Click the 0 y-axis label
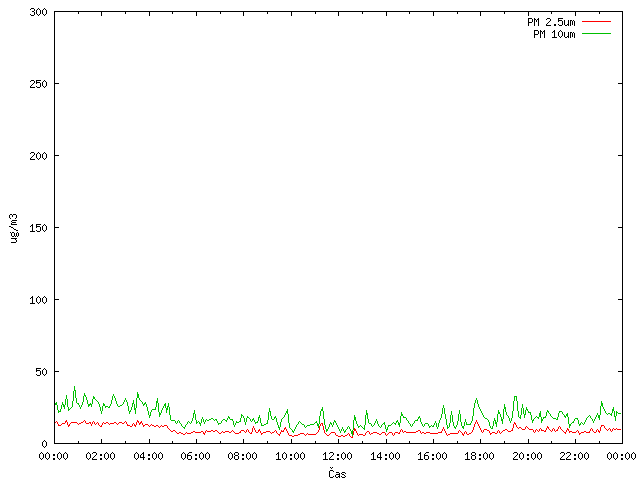640x480 pixels. 44,444
